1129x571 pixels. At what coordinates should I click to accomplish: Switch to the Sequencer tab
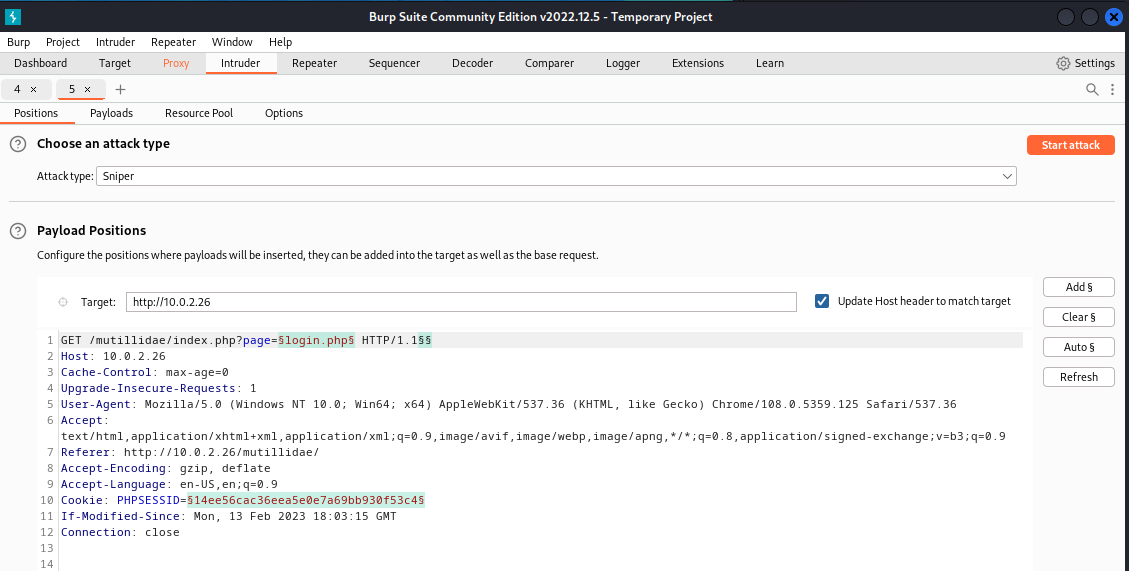click(x=394, y=63)
